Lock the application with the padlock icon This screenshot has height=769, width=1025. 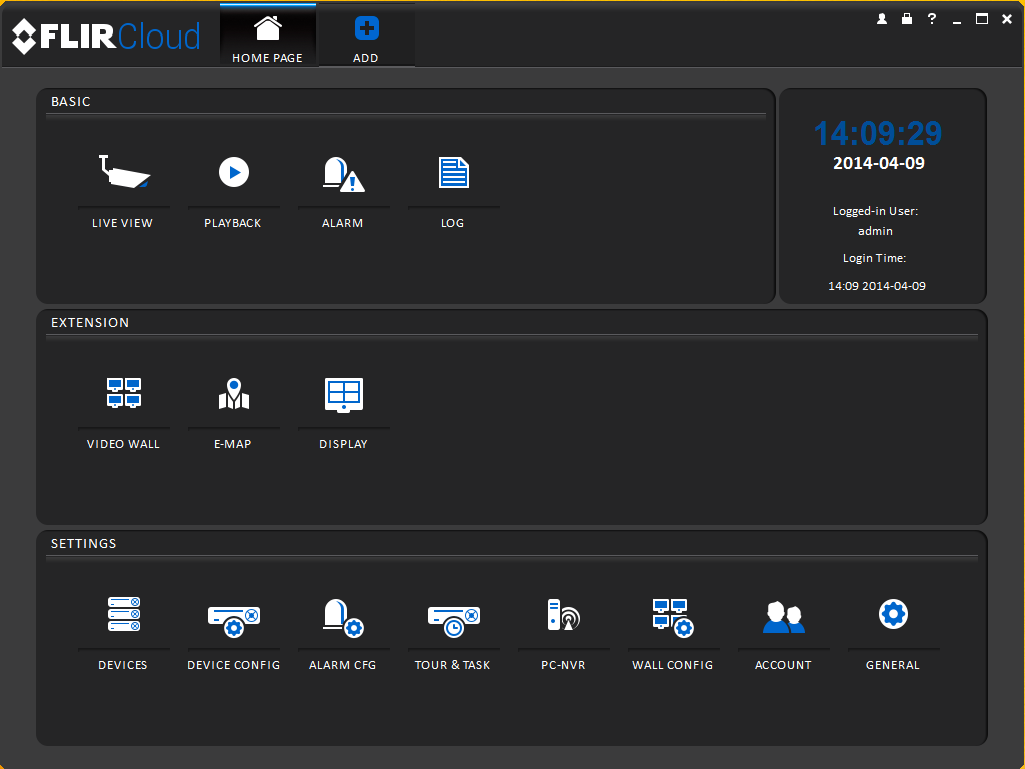coord(907,19)
